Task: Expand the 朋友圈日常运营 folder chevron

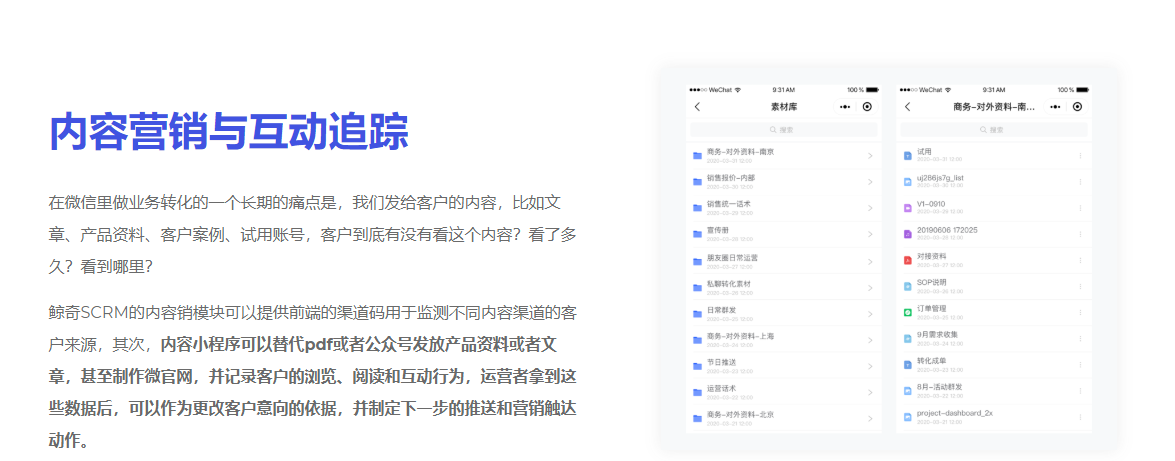Action: tap(870, 262)
